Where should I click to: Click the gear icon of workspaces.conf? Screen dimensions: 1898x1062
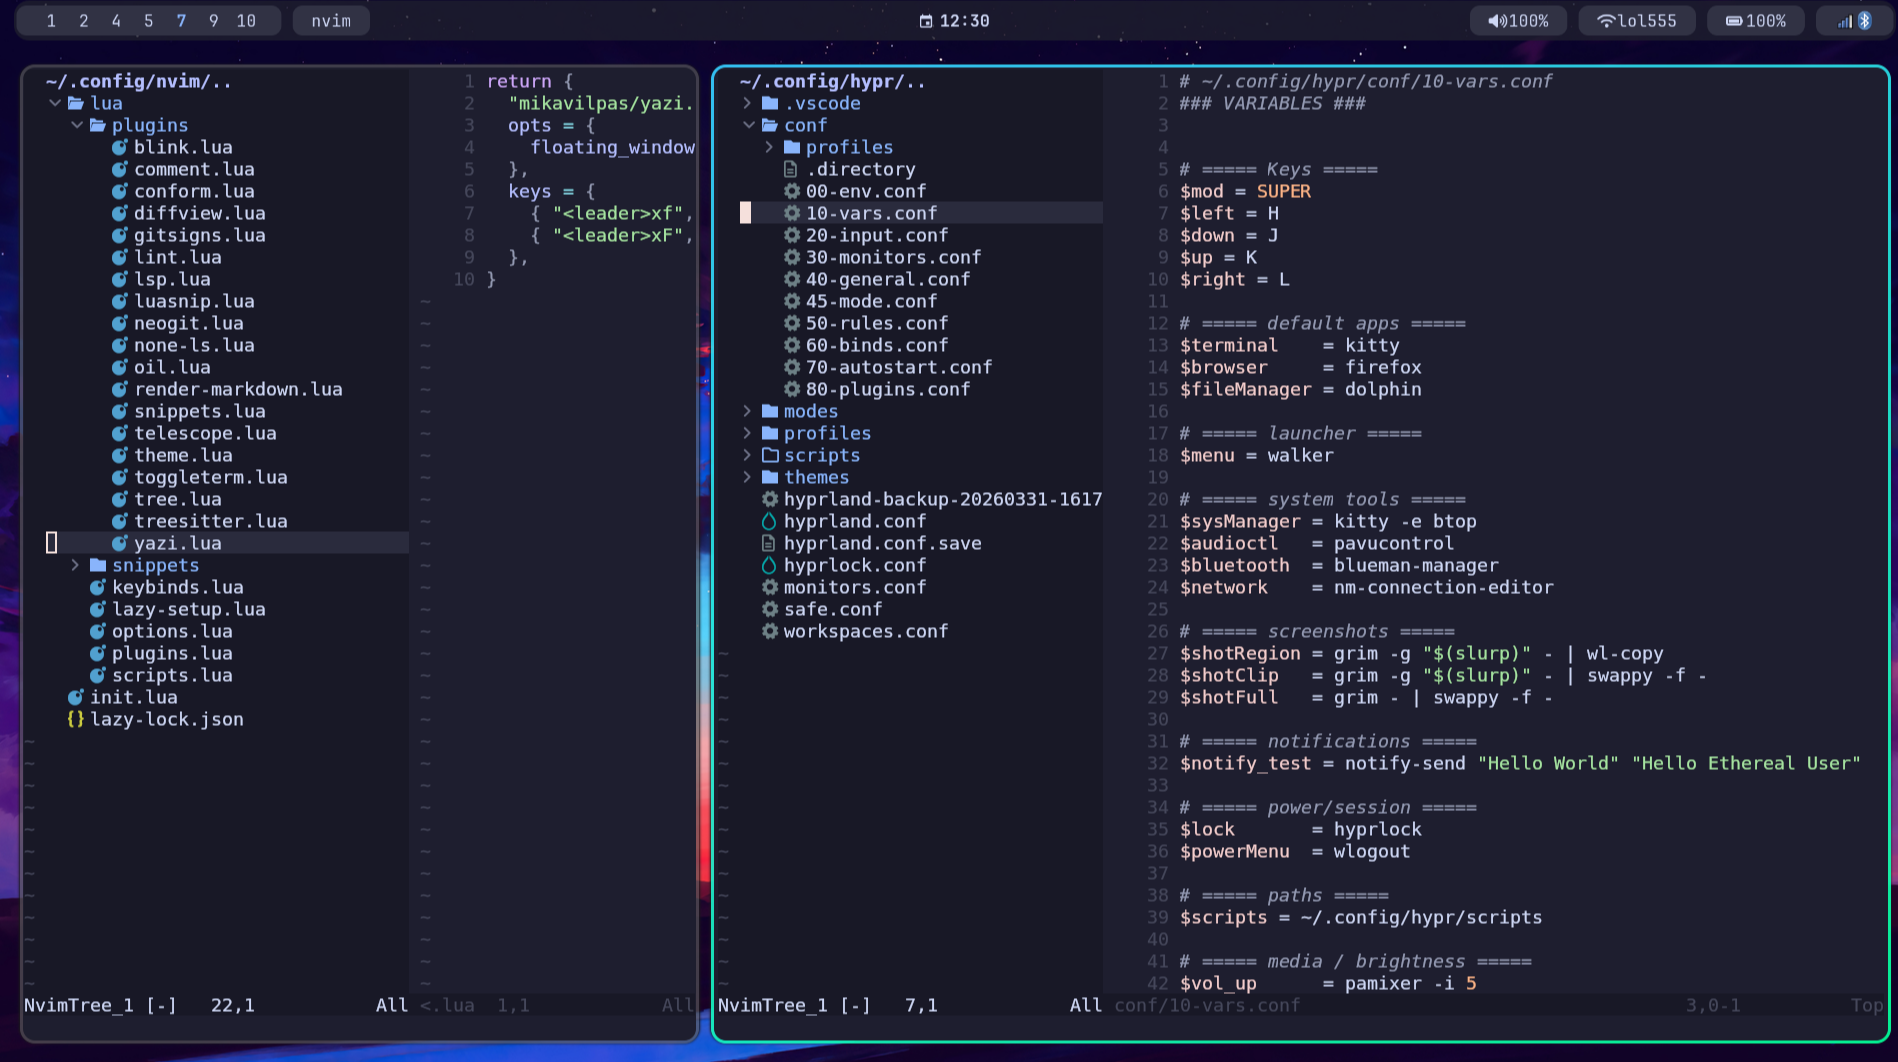(x=770, y=631)
